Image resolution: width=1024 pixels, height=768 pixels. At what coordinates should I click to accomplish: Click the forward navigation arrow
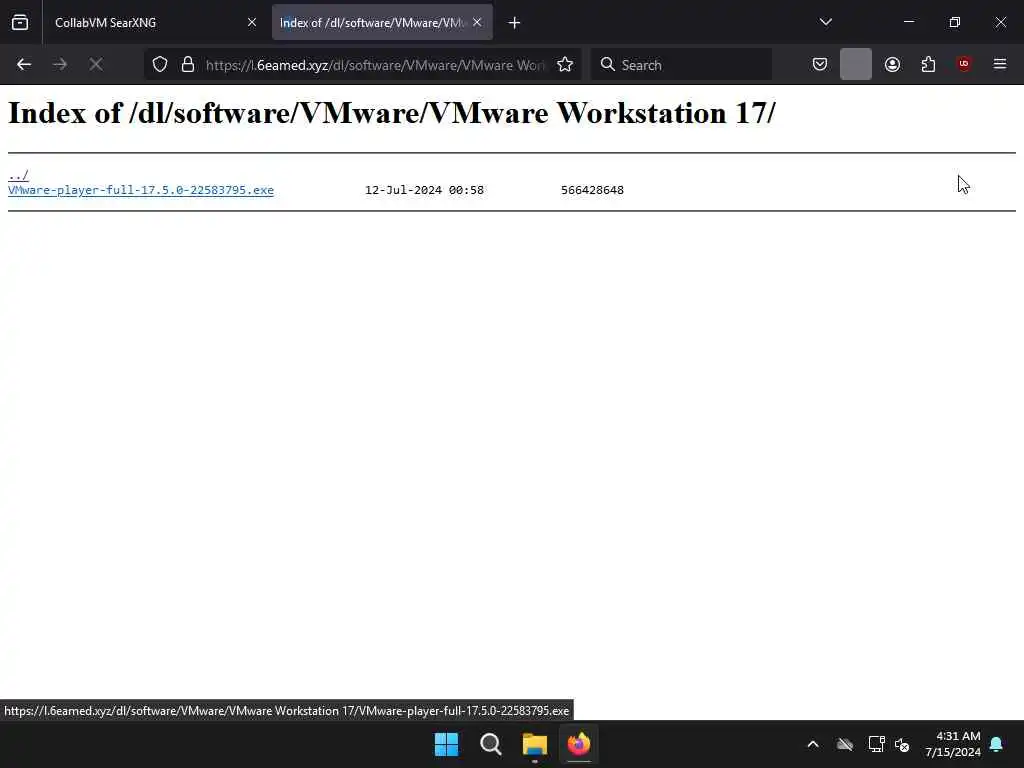click(x=60, y=64)
